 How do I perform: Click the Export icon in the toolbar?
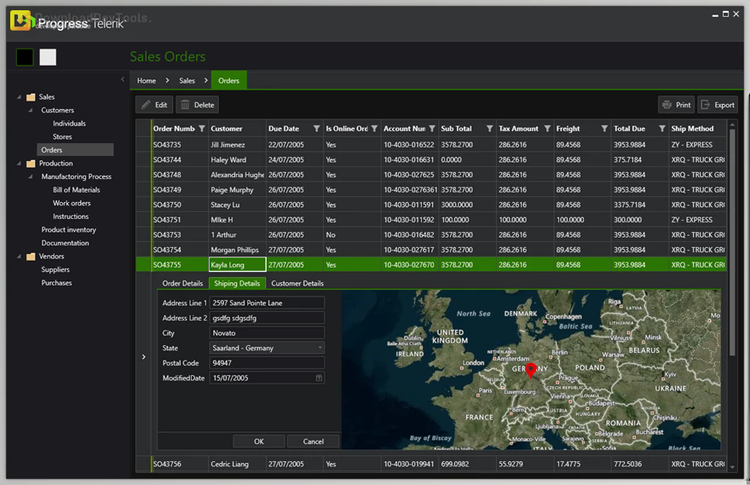(705, 105)
